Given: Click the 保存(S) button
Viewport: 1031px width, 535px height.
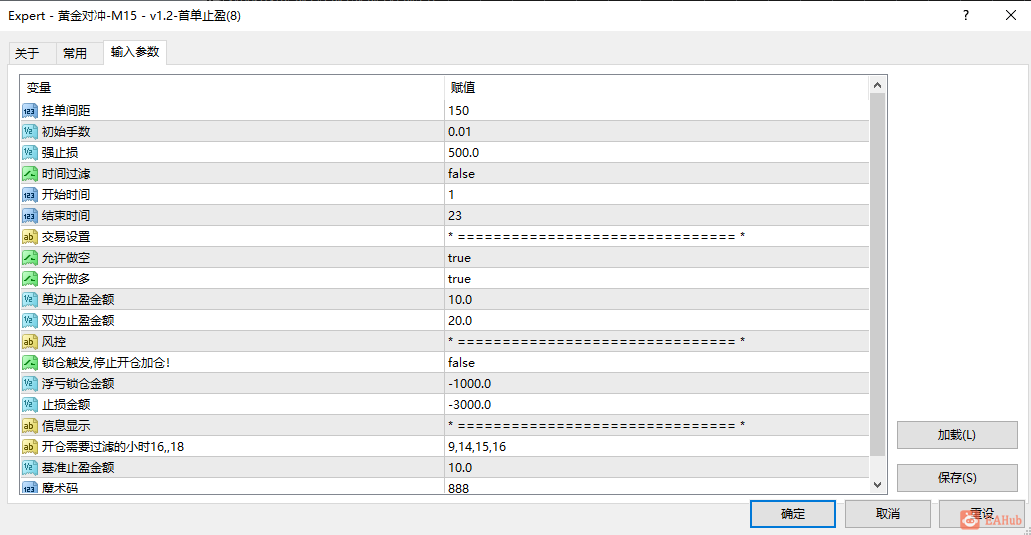Looking at the screenshot, I should 957,478.
